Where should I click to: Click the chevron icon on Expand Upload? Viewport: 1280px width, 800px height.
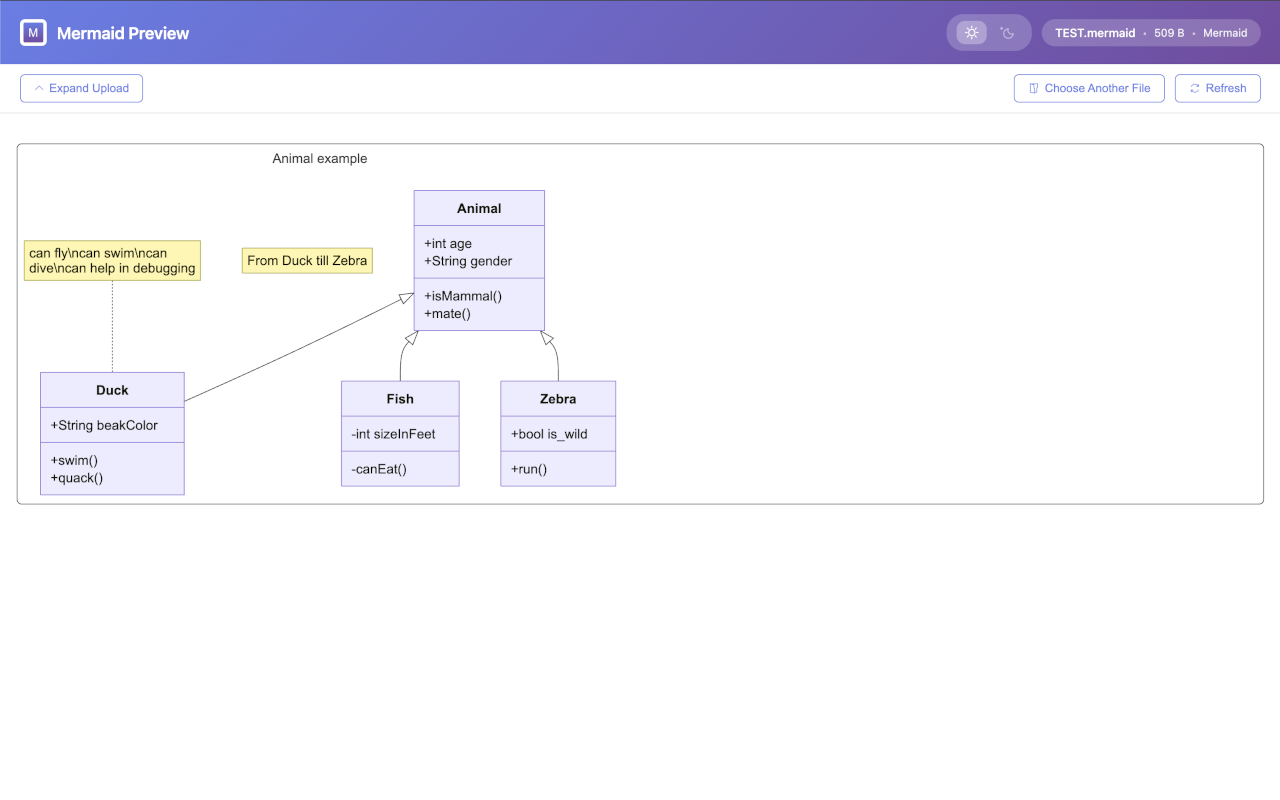click(39, 88)
